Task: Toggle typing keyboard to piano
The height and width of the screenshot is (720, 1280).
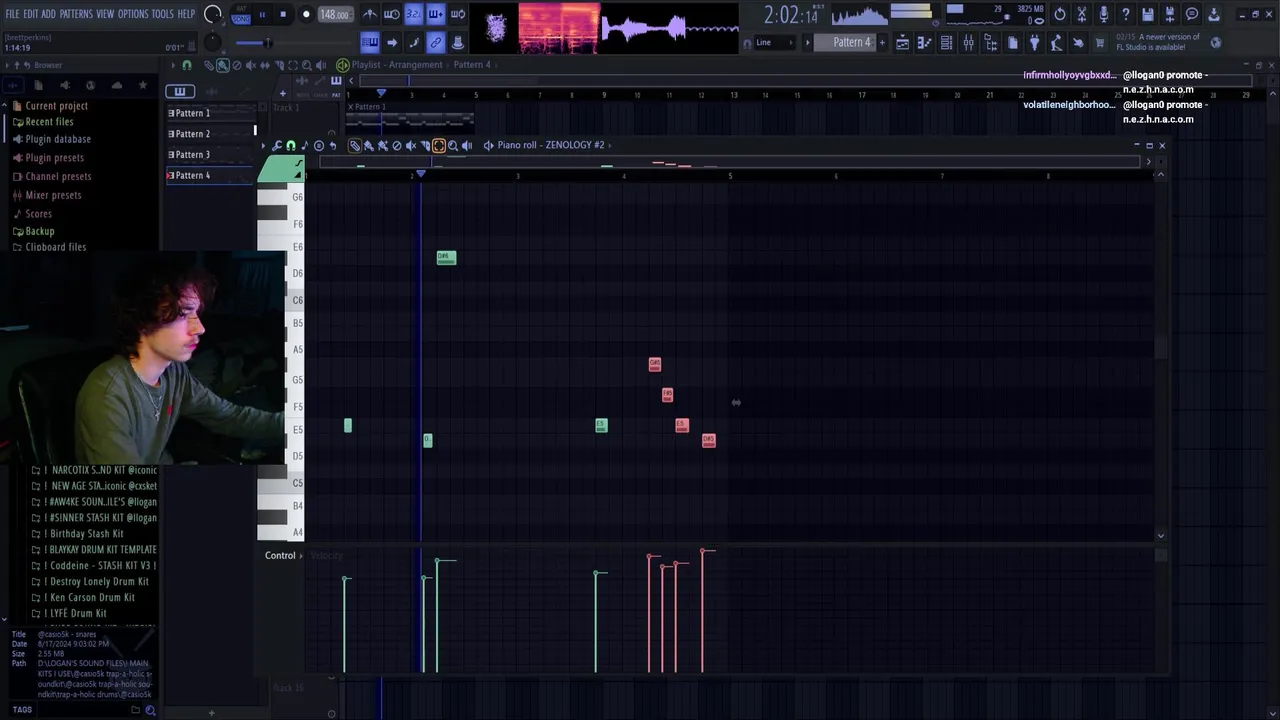Action: (370, 42)
